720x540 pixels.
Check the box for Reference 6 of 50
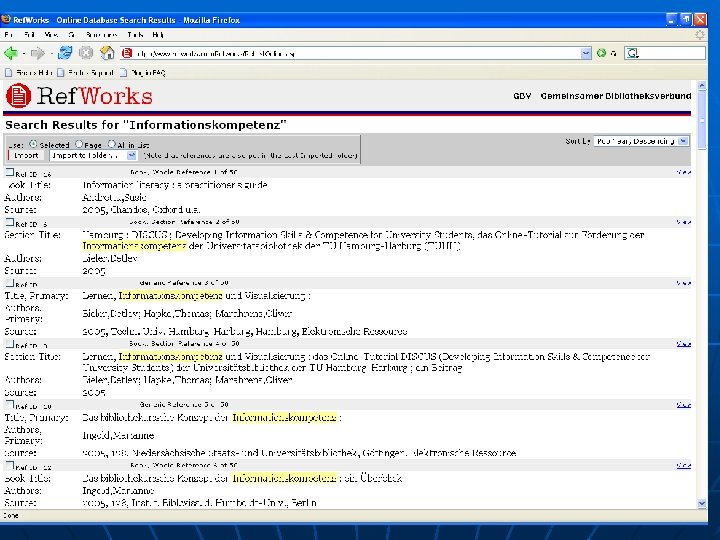(10, 465)
